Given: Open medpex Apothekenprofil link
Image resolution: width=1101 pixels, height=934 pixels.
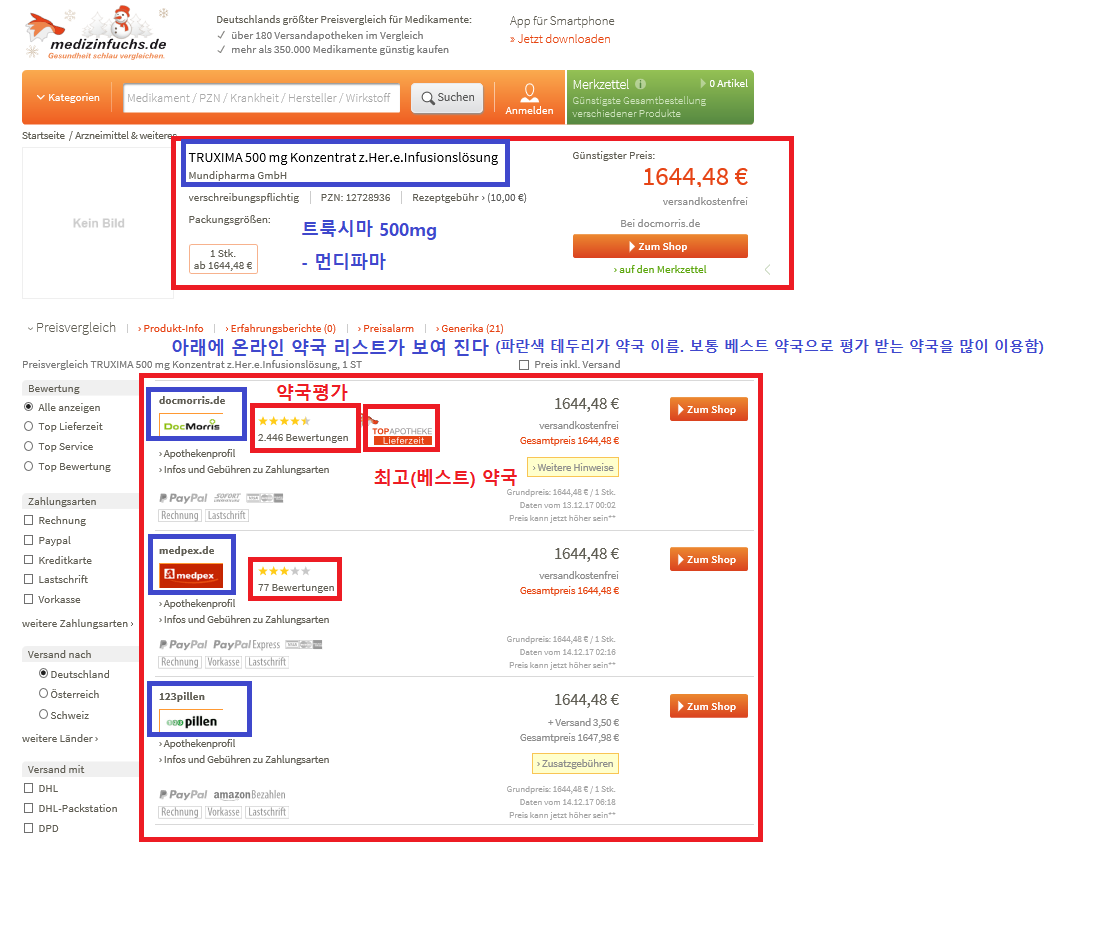Looking at the screenshot, I should click(x=197, y=604).
